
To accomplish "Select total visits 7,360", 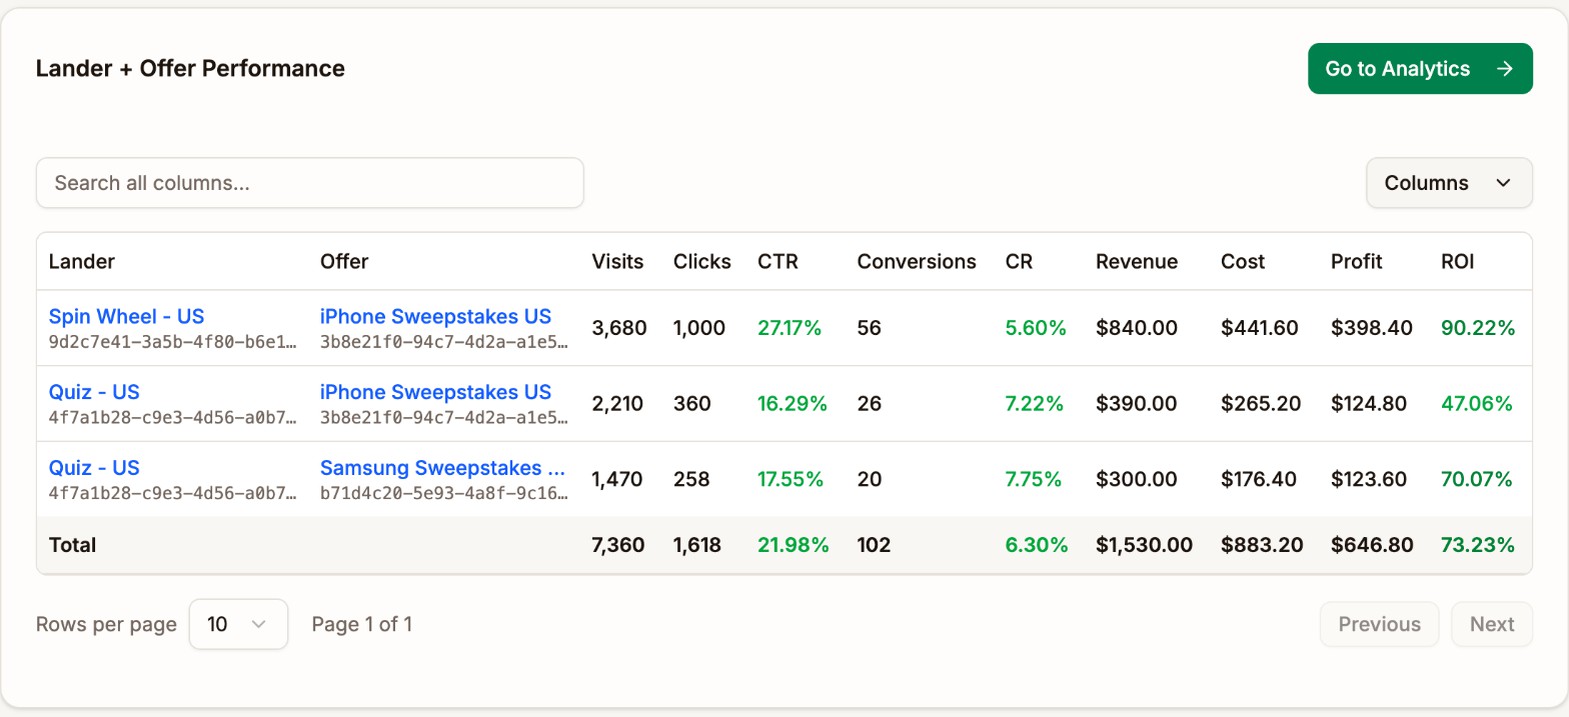I will coord(618,545).
